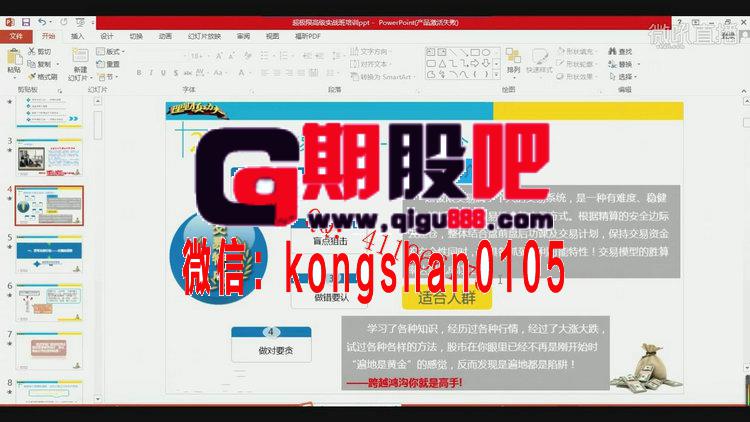Click the Arrange (排列) icon

[513, 56]
